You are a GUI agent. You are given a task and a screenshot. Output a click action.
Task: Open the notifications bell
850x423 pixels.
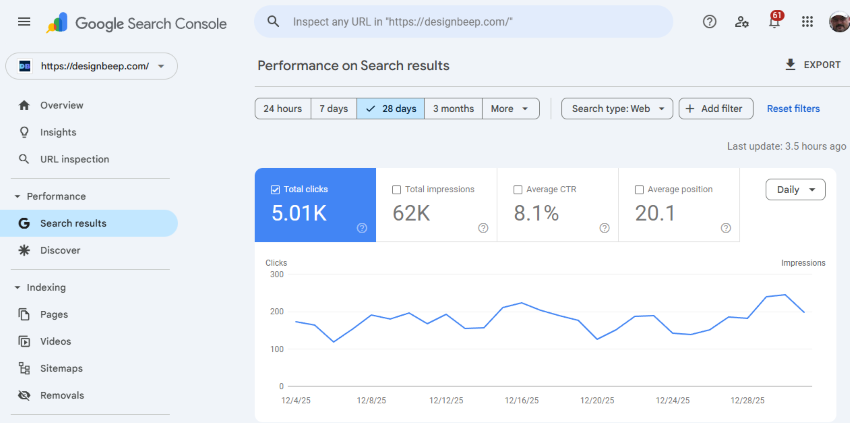[x=774, y=22]
